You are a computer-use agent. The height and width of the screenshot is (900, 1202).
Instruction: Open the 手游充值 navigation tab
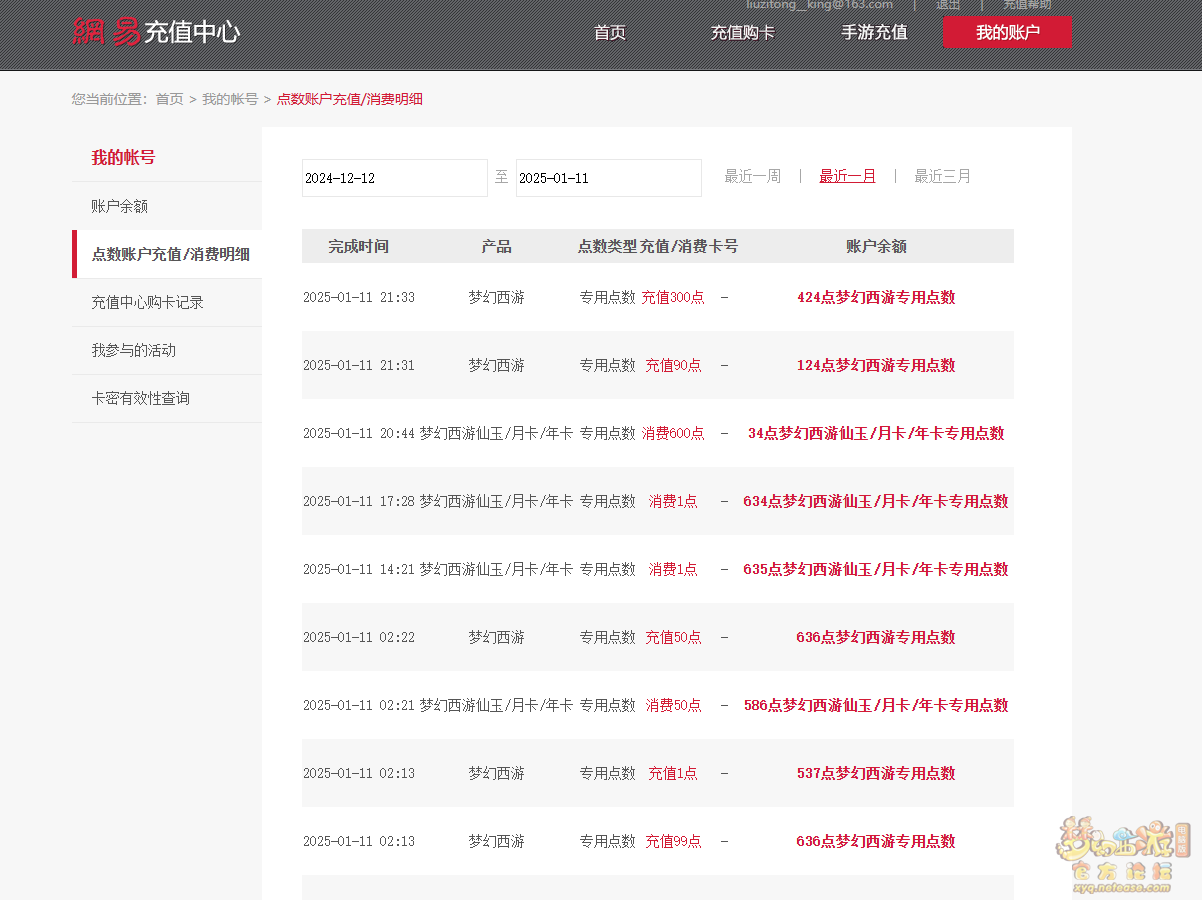click(x=875, y=32)
